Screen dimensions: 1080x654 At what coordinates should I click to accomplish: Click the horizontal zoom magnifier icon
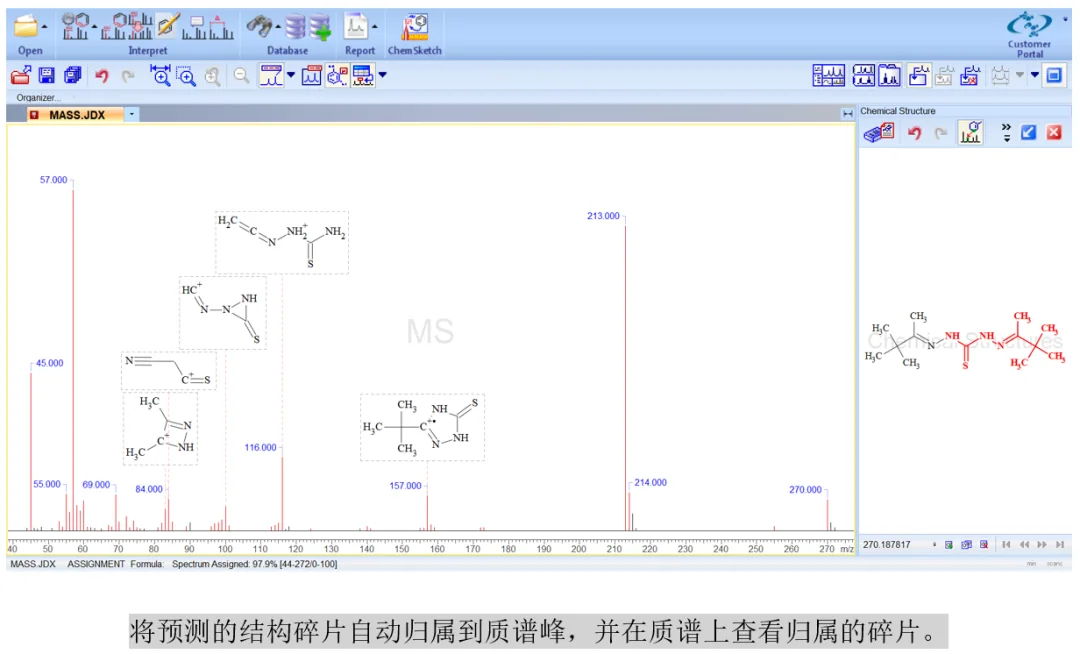(x=160, y=75)
